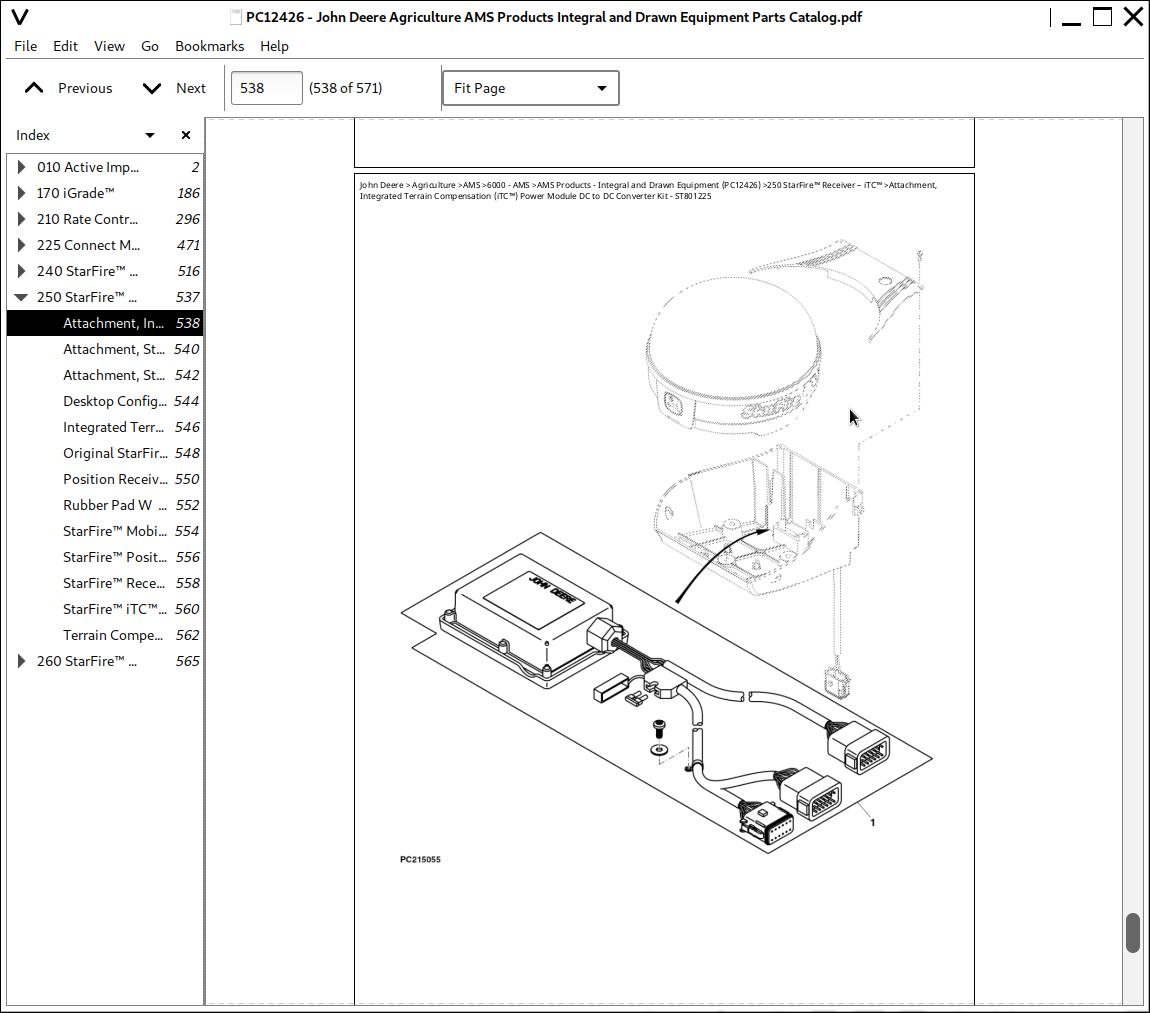Select Rubber Pad W... entry page 552
The height and width of the screenshot is (1013, 1150).
[105, 505]
